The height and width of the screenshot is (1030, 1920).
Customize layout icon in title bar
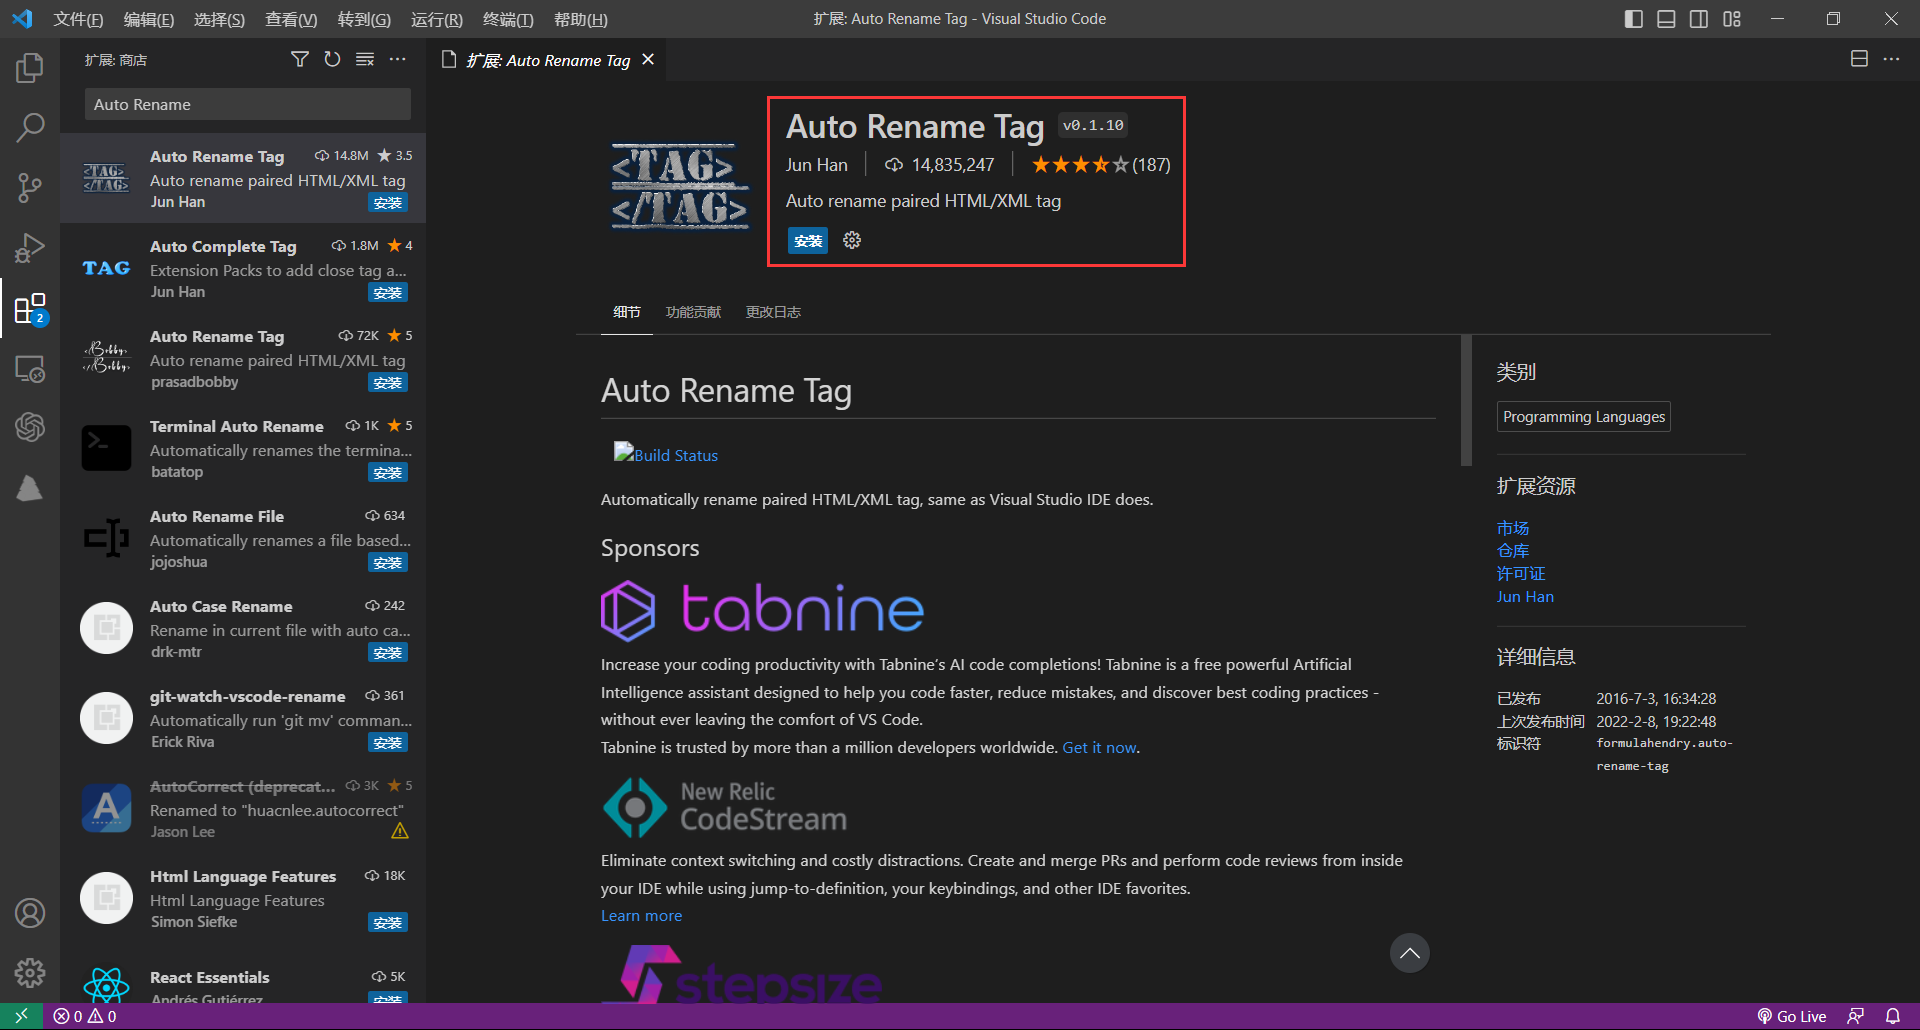(x=1732, y=19)
